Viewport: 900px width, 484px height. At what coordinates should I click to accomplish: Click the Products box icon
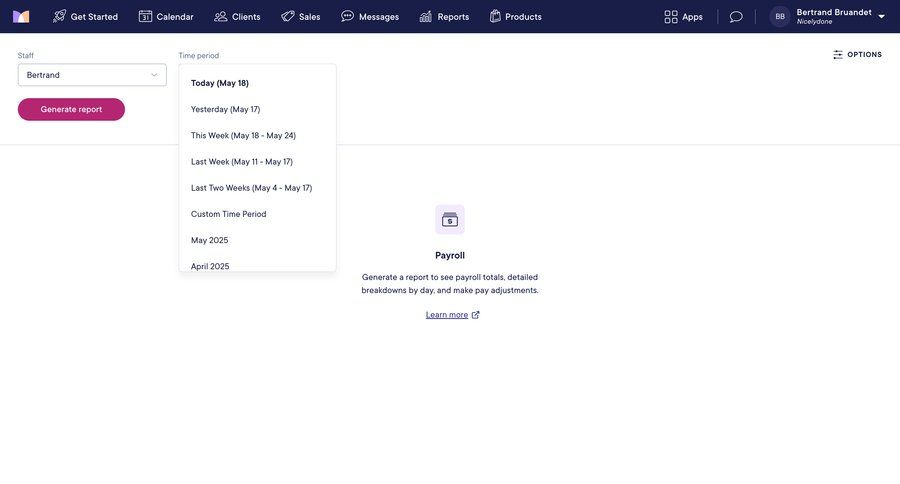click(495, 16)
